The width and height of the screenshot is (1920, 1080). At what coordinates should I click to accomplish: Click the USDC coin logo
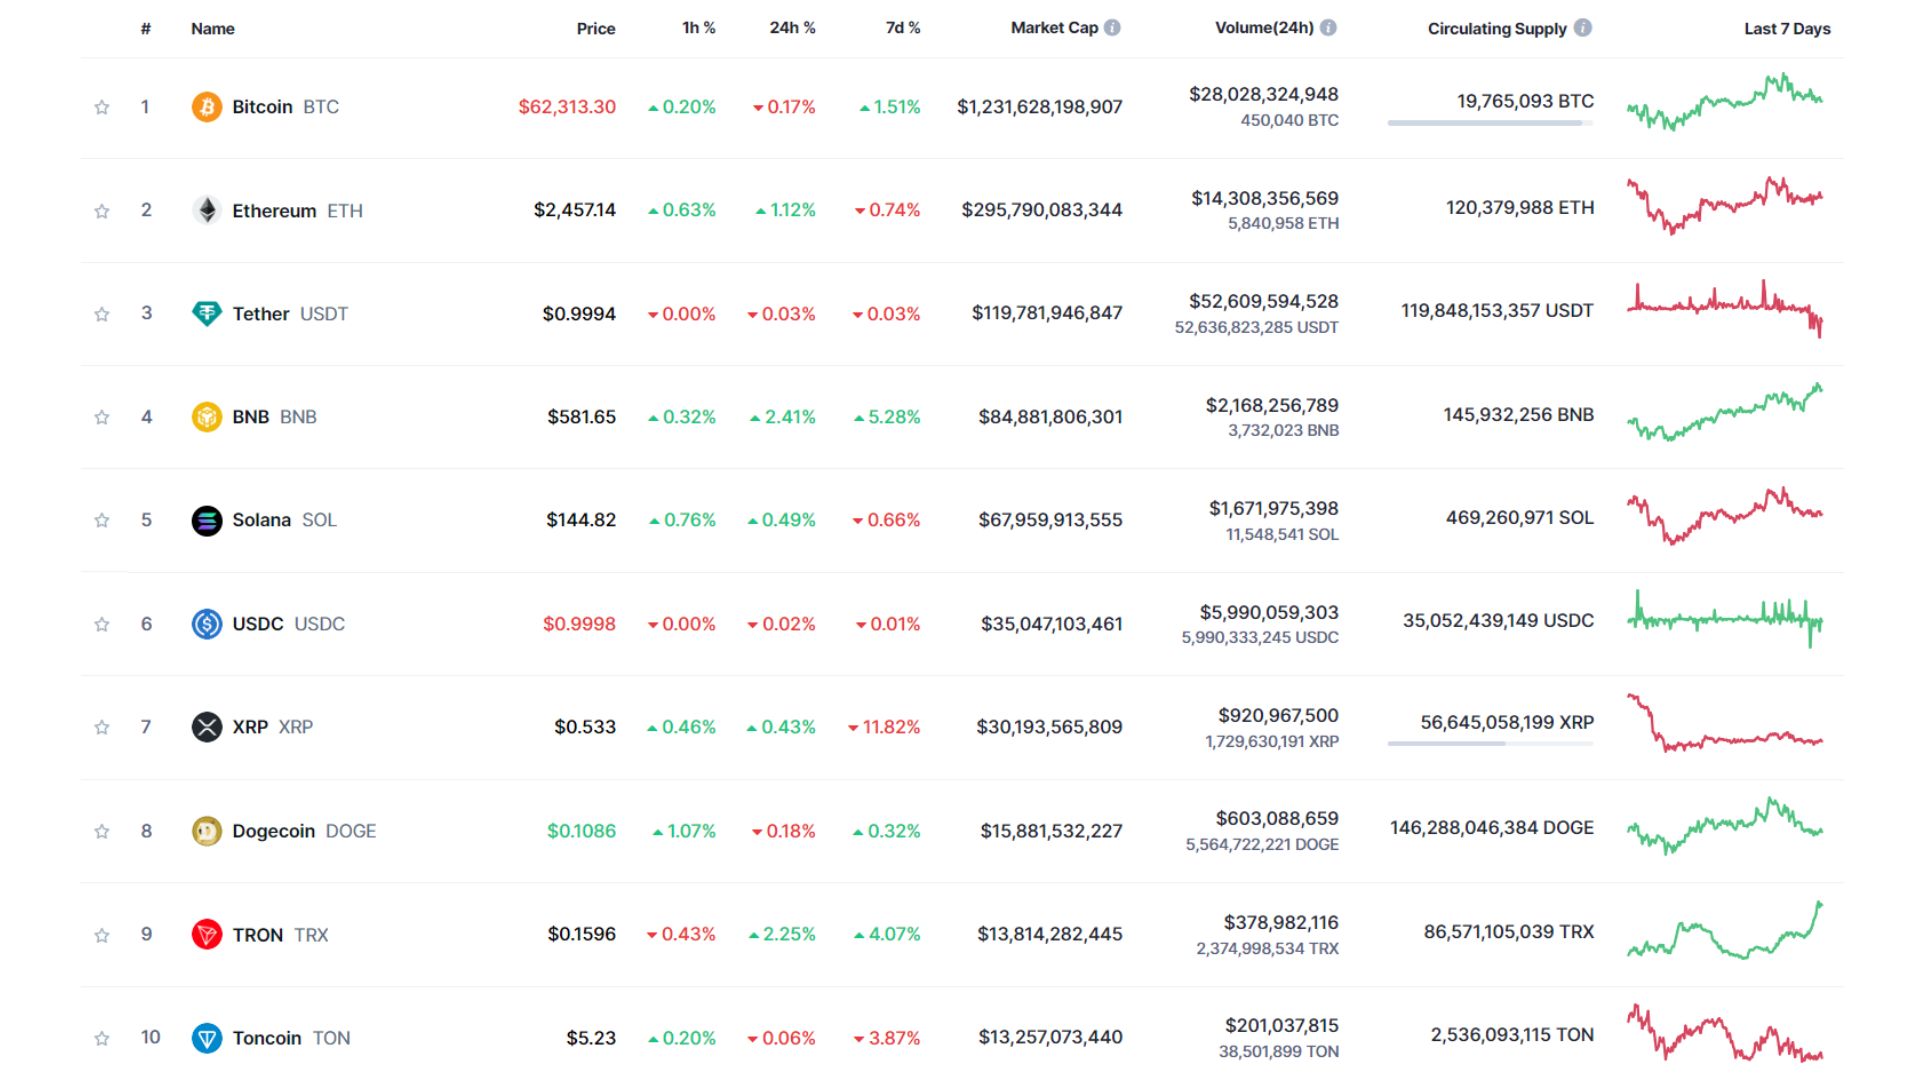tap(206, 623)
